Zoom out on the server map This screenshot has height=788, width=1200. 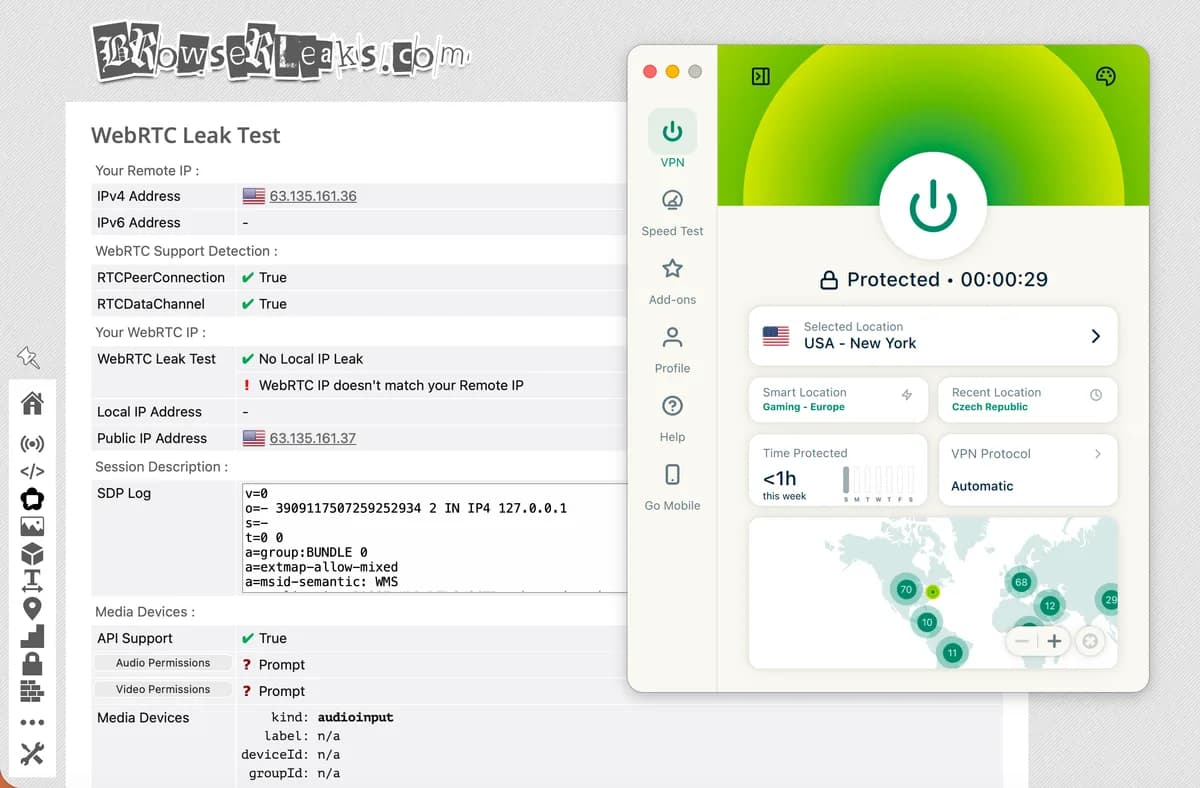click(1022, 641)
